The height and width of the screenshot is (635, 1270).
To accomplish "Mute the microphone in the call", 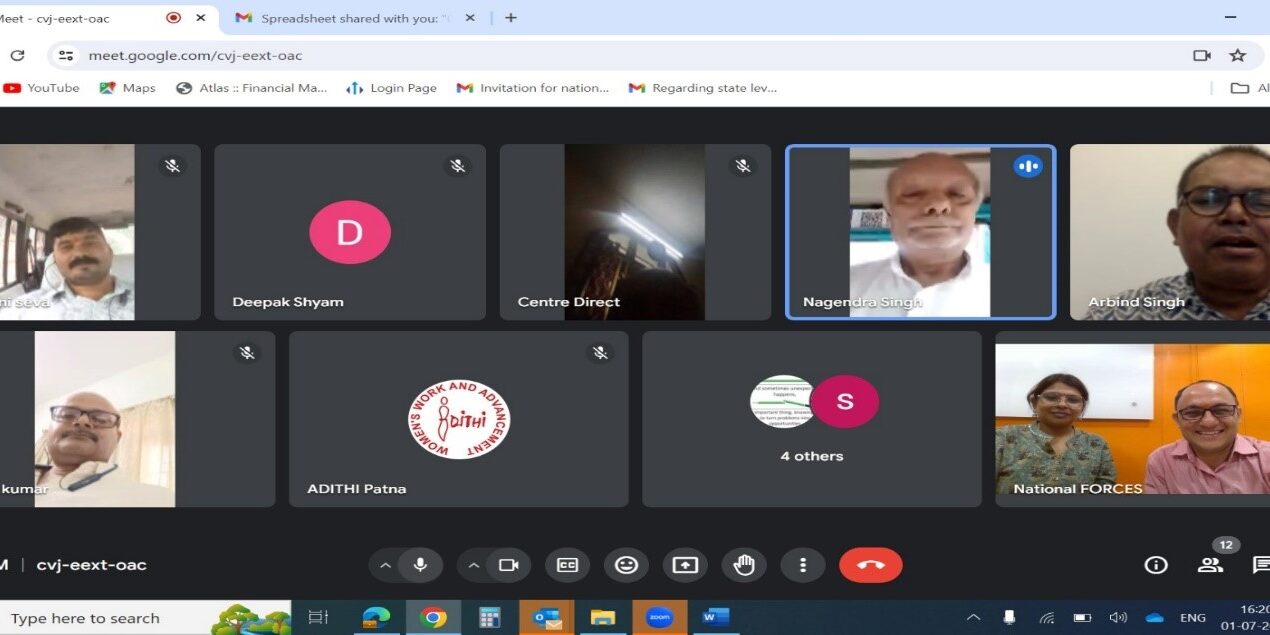I will pos(420,565).
